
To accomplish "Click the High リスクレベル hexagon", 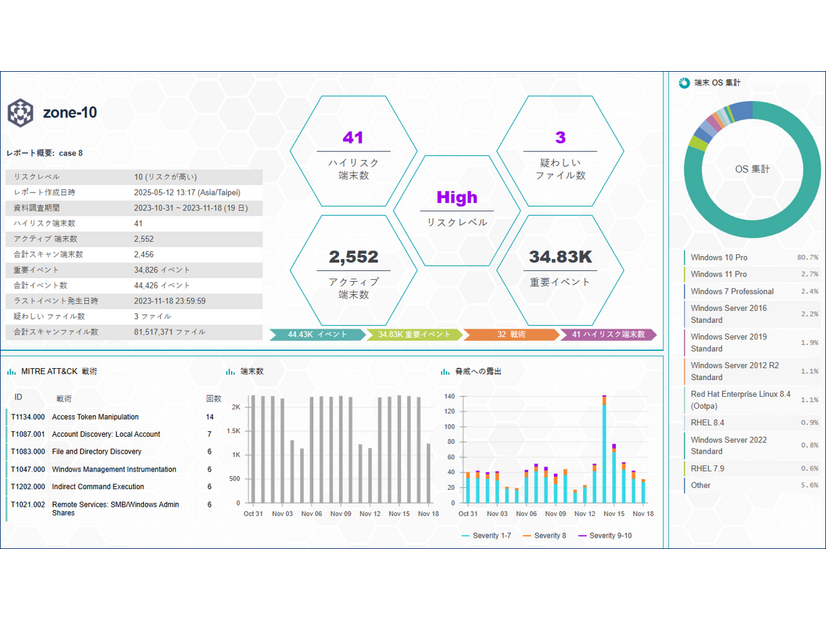I will click(x=457, y=208).
